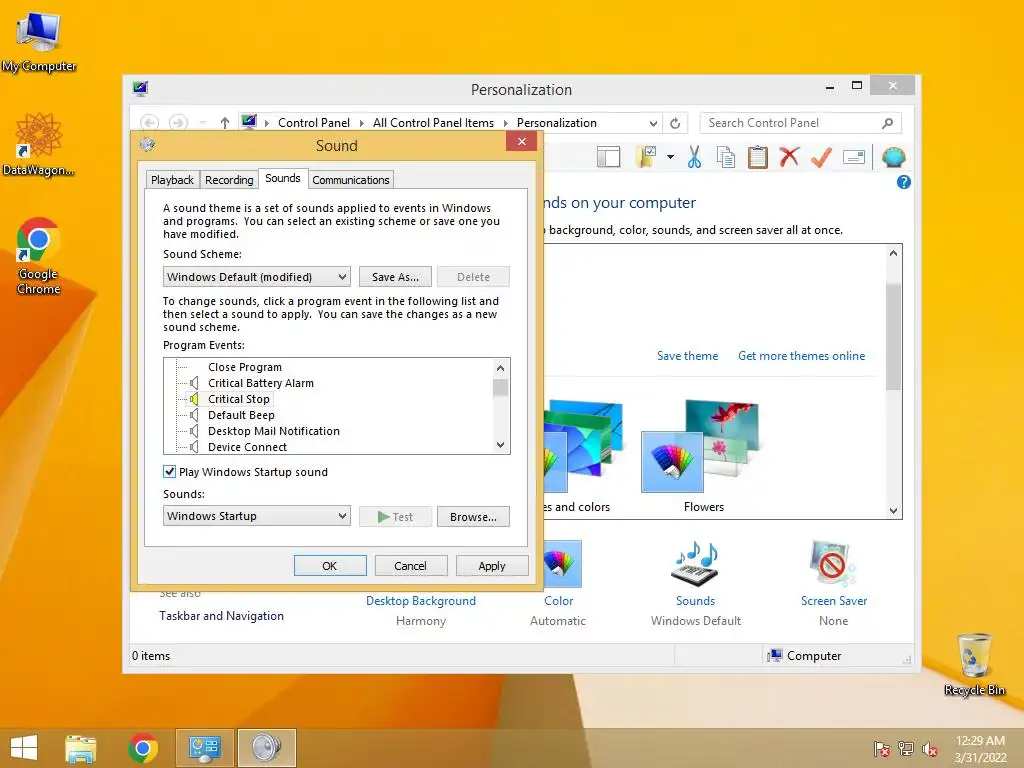The width and height of the screenshot is (1024, 768).
Task: Switch to the Recording tab
Action: click(x=229, y=180)
